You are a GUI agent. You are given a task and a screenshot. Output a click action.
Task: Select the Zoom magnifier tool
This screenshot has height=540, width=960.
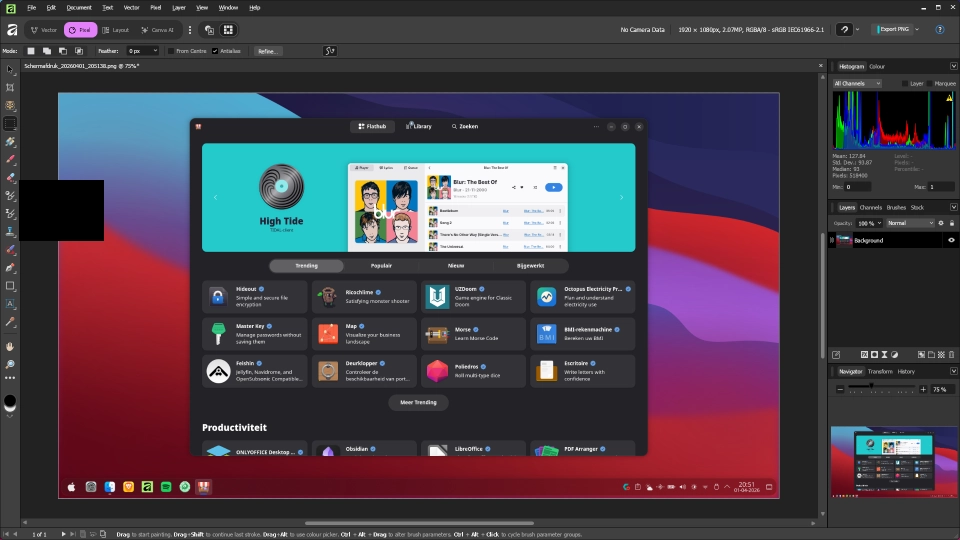tap(10, 365)
